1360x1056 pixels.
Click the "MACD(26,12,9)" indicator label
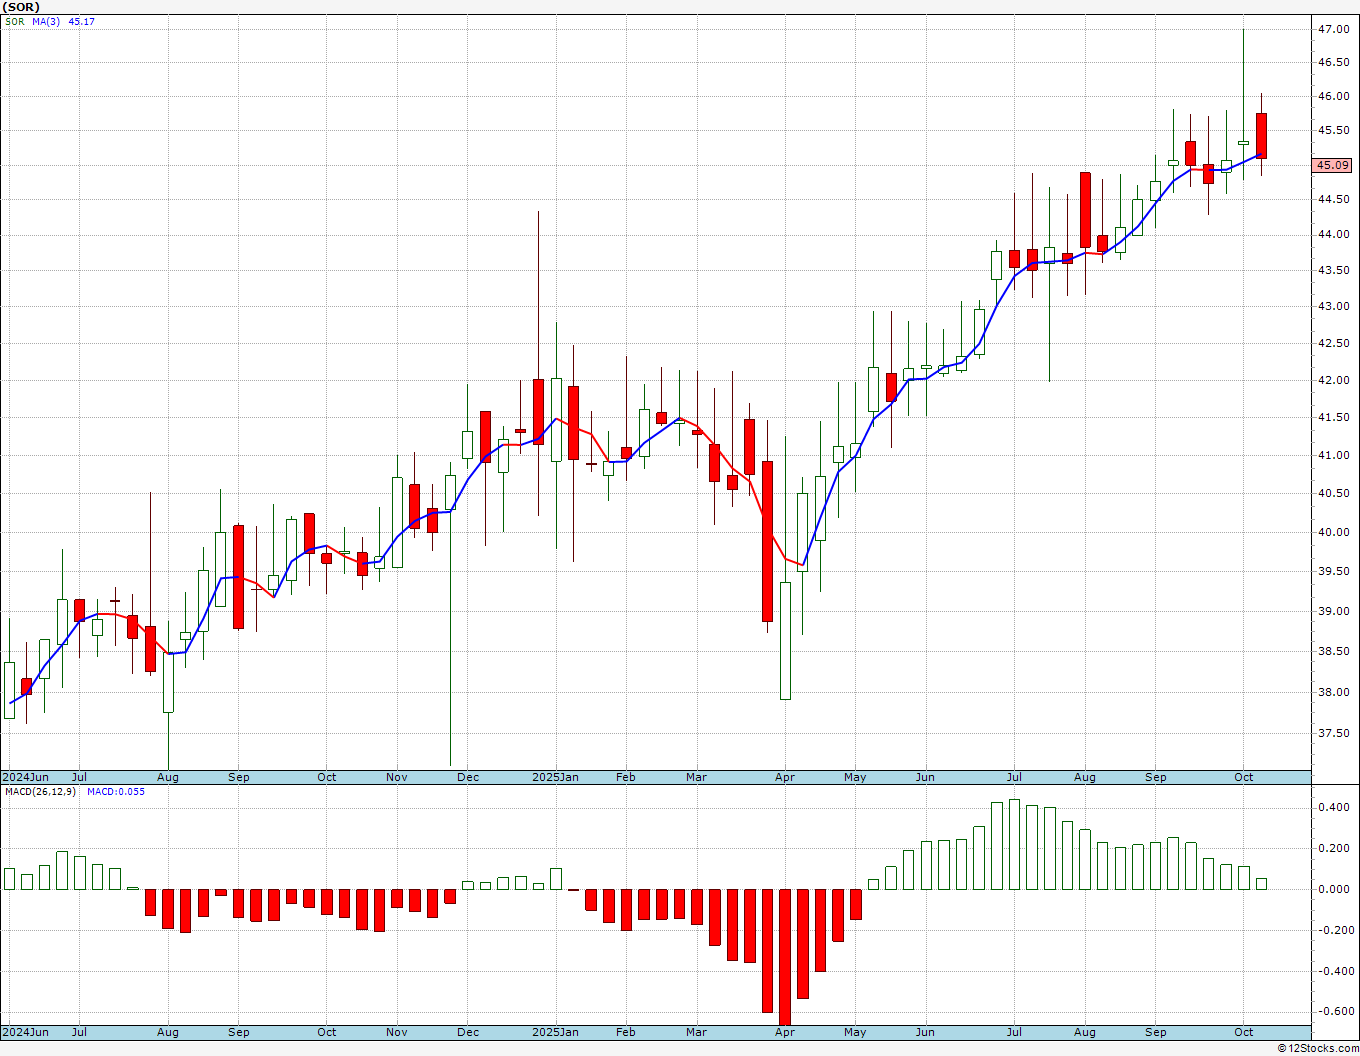tap(40, 792)
